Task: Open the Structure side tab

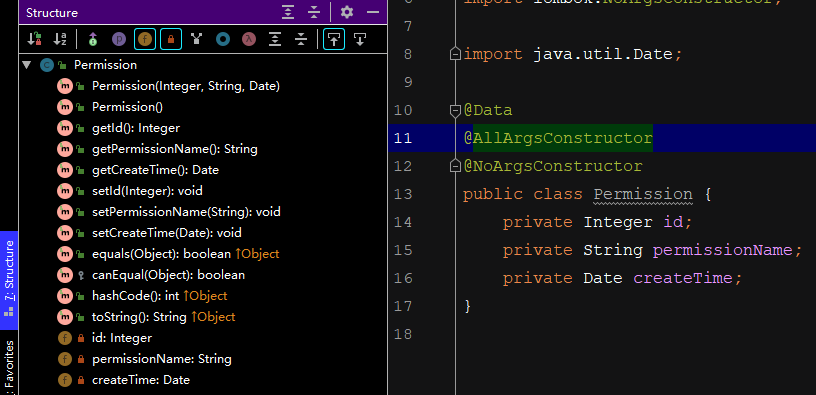Action: (9, 280)
